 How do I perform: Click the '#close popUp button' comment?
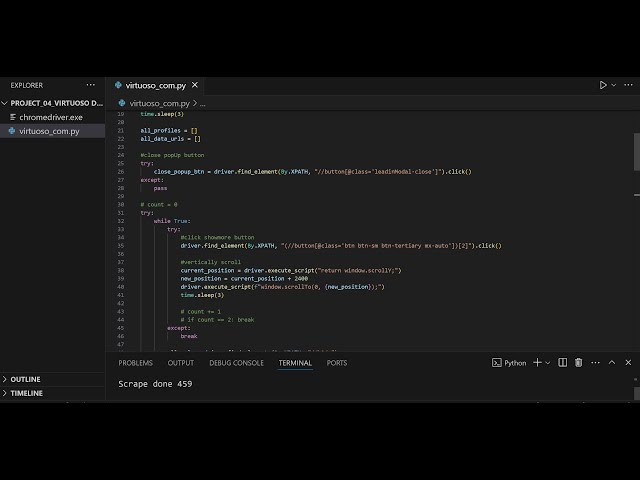(172, 155)
